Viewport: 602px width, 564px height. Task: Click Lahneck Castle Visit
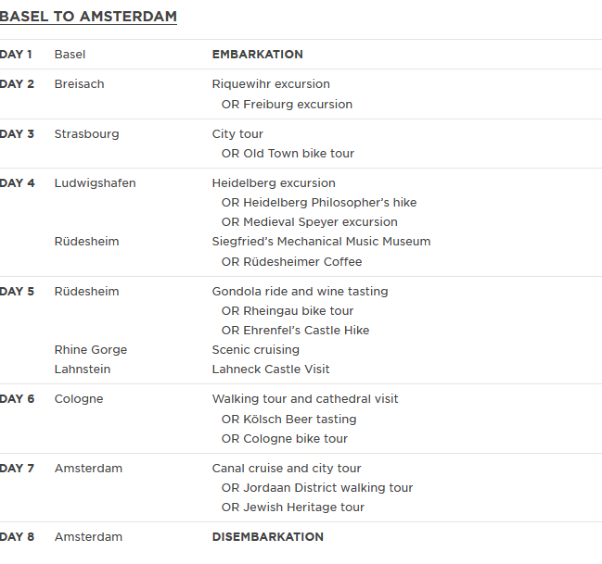pos(270,369)
